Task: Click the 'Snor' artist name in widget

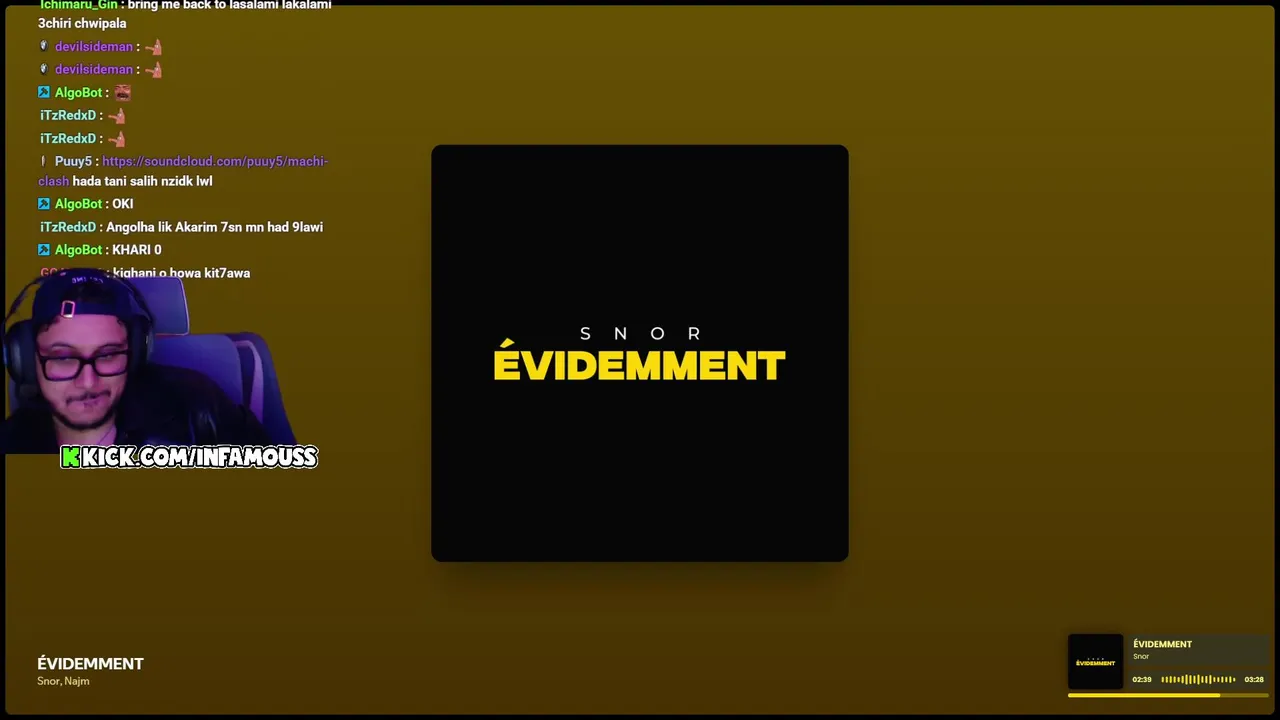Action: click(x=1141, y=656)
